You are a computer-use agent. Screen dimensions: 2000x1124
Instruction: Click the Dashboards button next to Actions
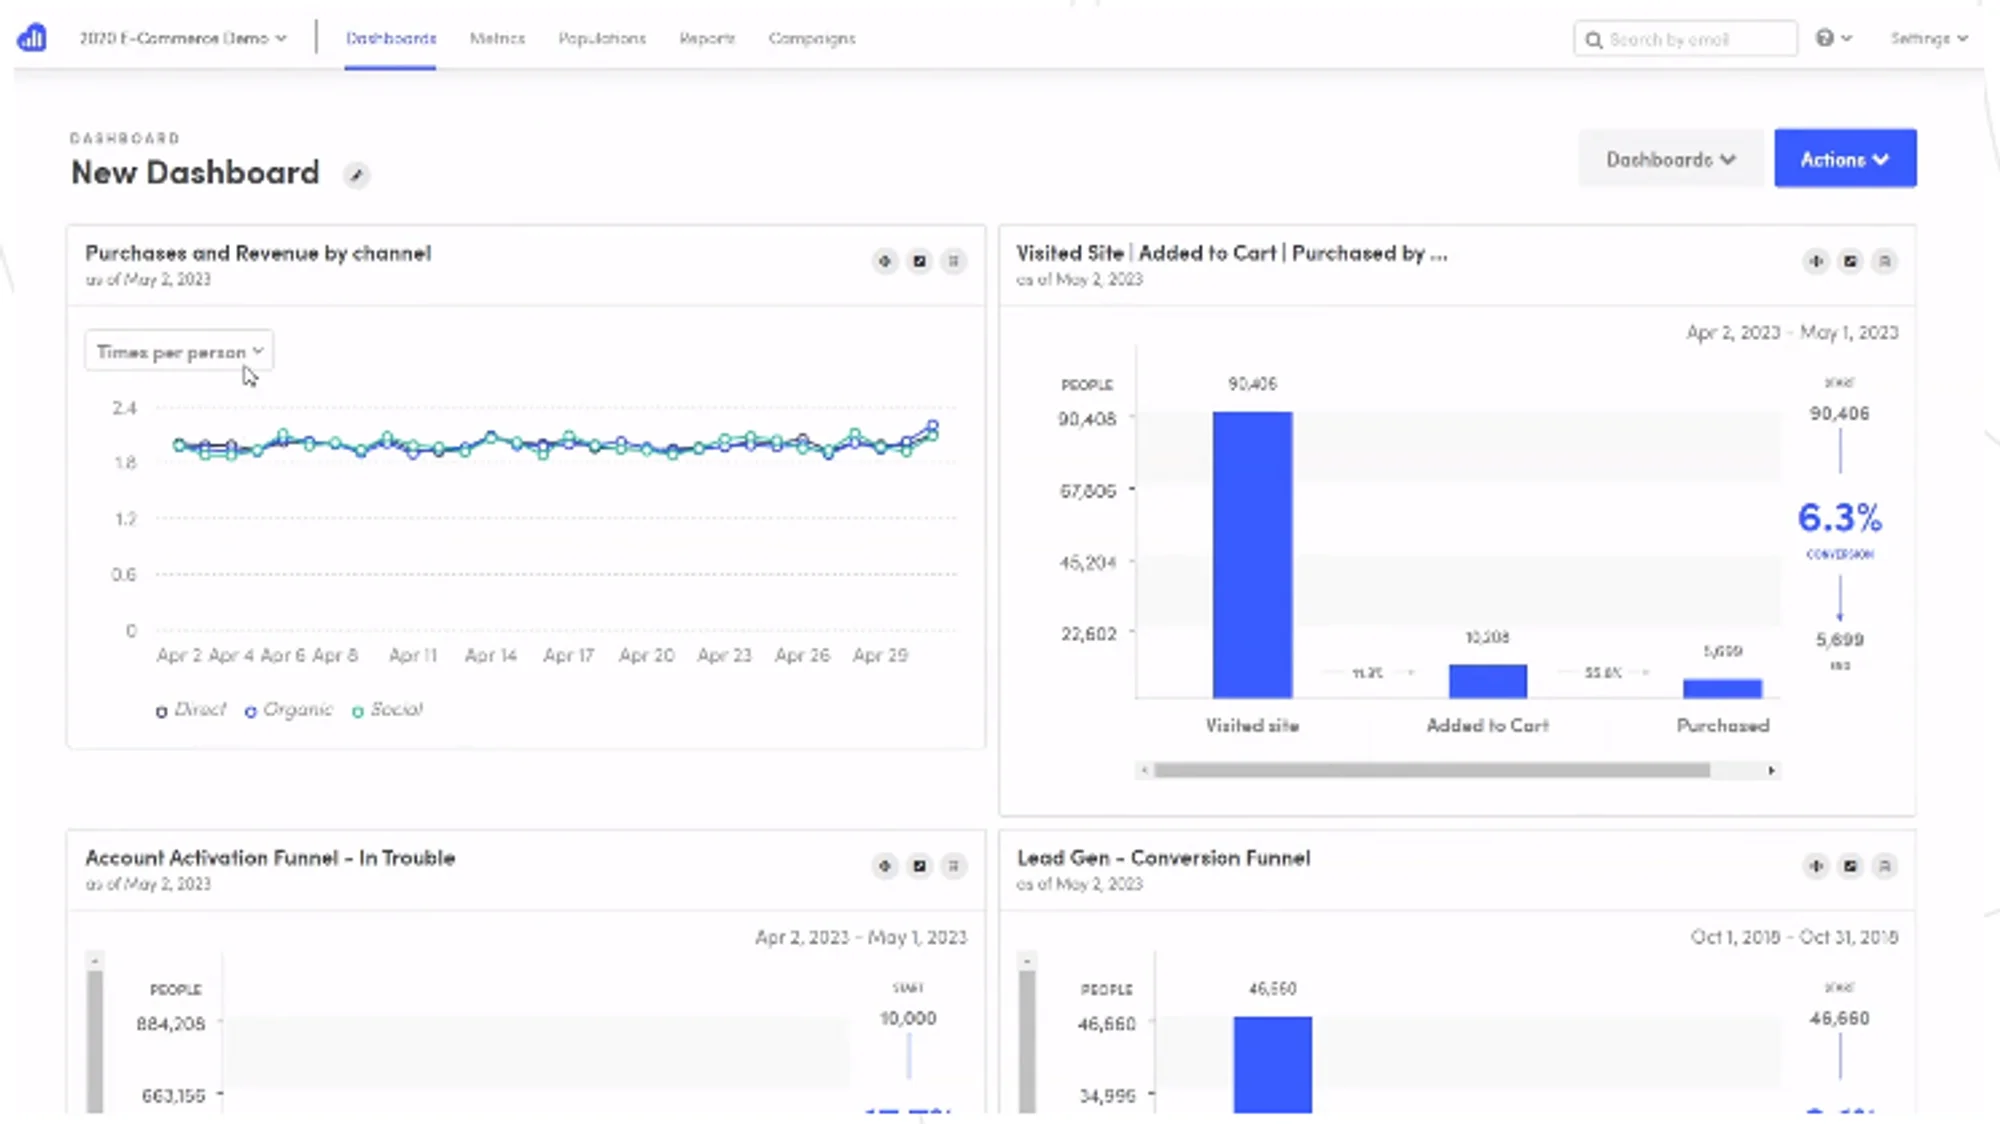1670,159
